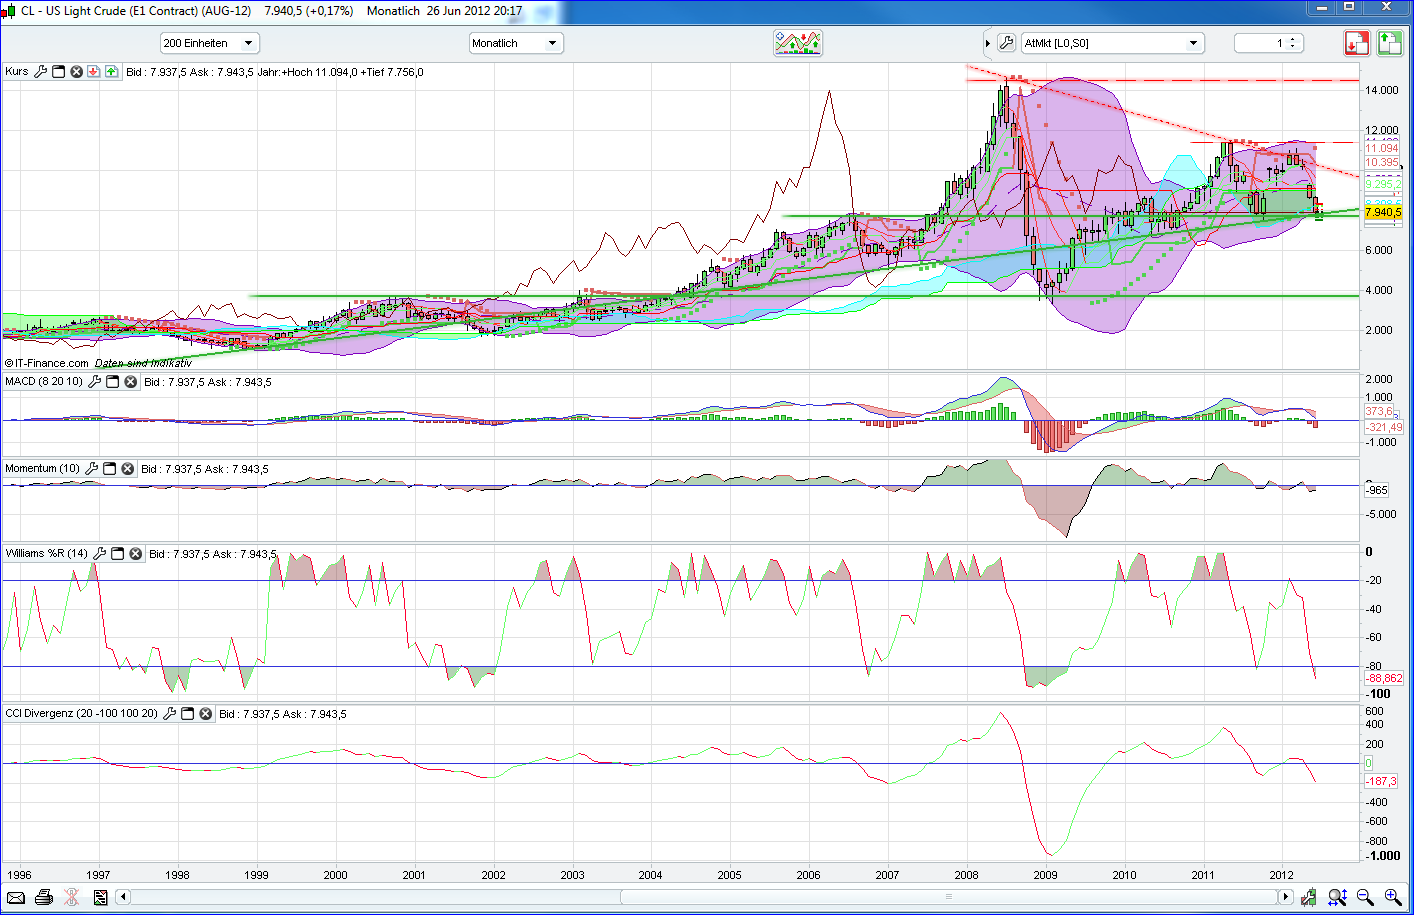Print the chart
The width and height of the screenshot is (1414, 915).
[x=44, y=897]
